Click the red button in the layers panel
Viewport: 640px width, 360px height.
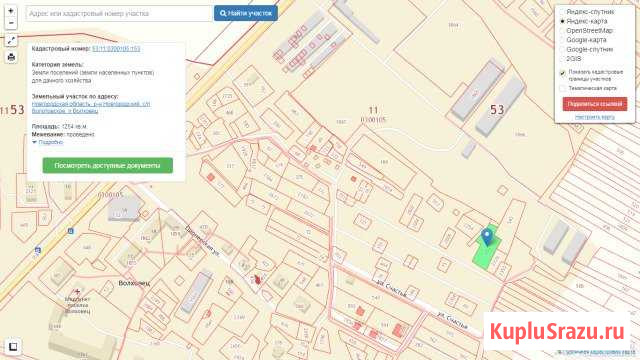pyautogui.click(x=595, y=104)
